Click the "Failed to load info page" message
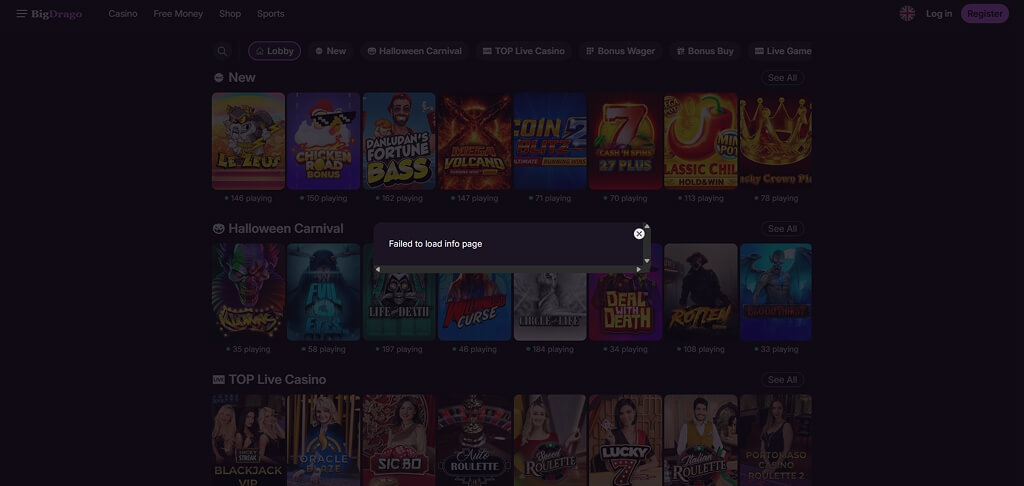 point(436,244)
